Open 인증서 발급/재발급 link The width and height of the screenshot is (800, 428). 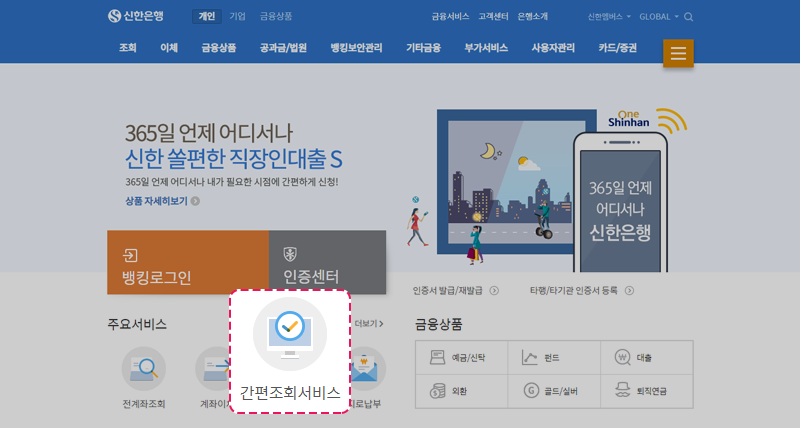447,291
